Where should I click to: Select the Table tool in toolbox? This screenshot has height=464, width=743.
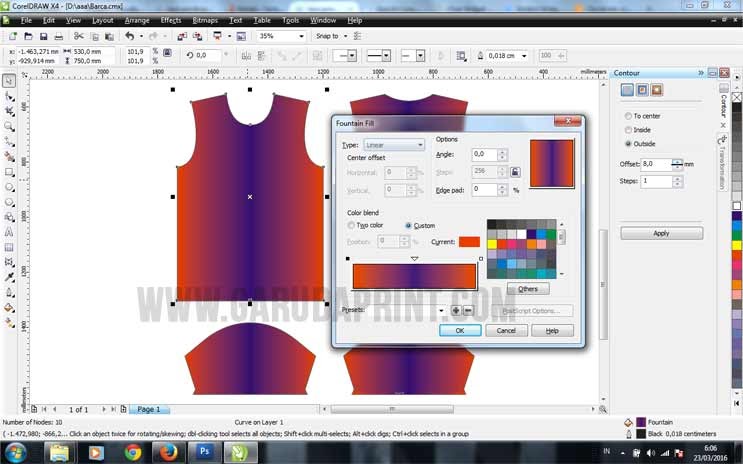click(x=9, y=247)
